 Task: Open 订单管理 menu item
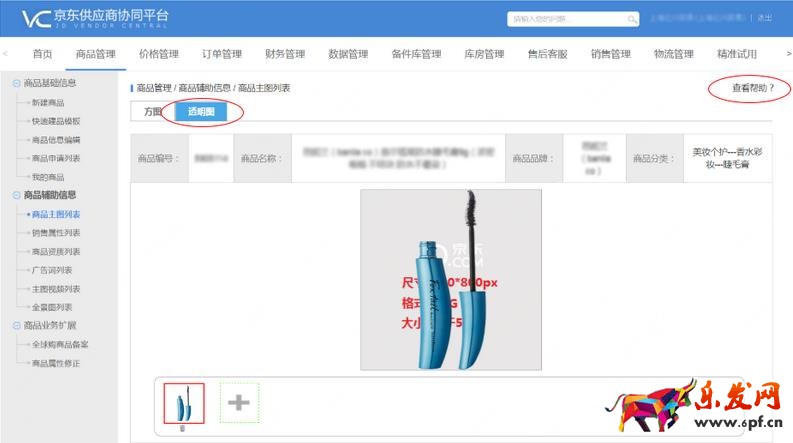222,54
